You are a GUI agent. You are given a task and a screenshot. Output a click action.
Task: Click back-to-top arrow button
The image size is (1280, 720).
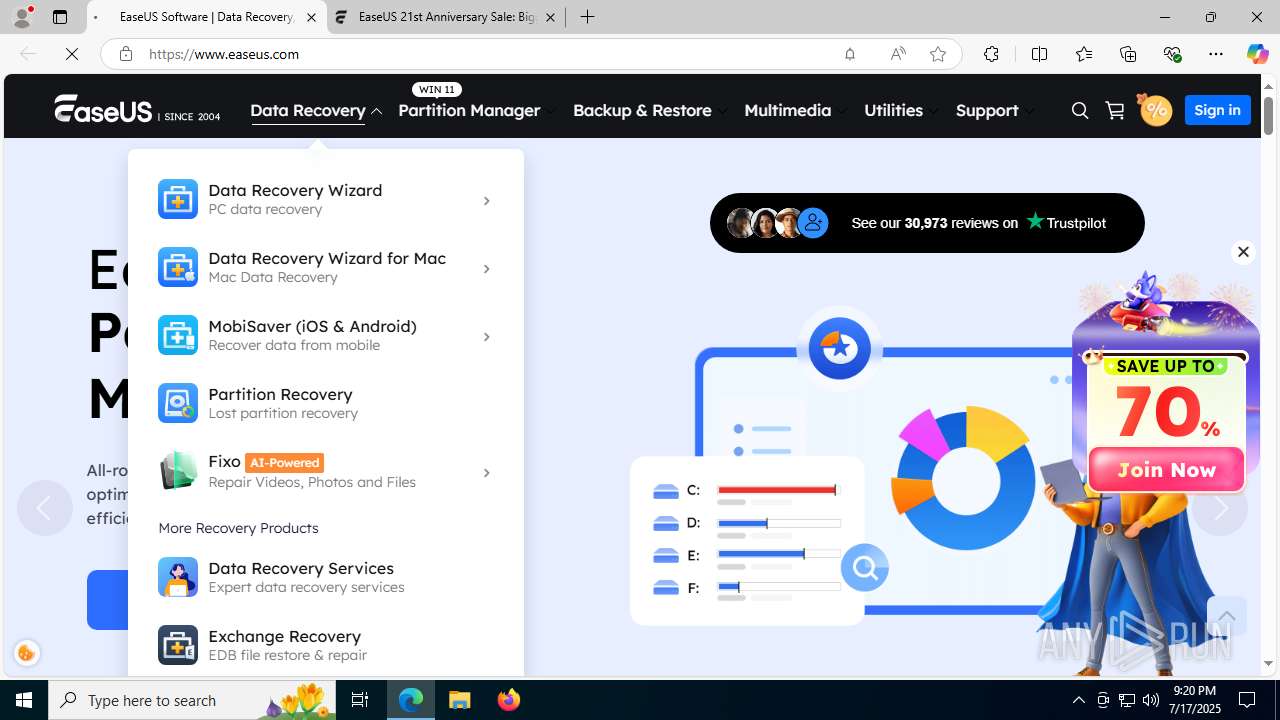1226,616
